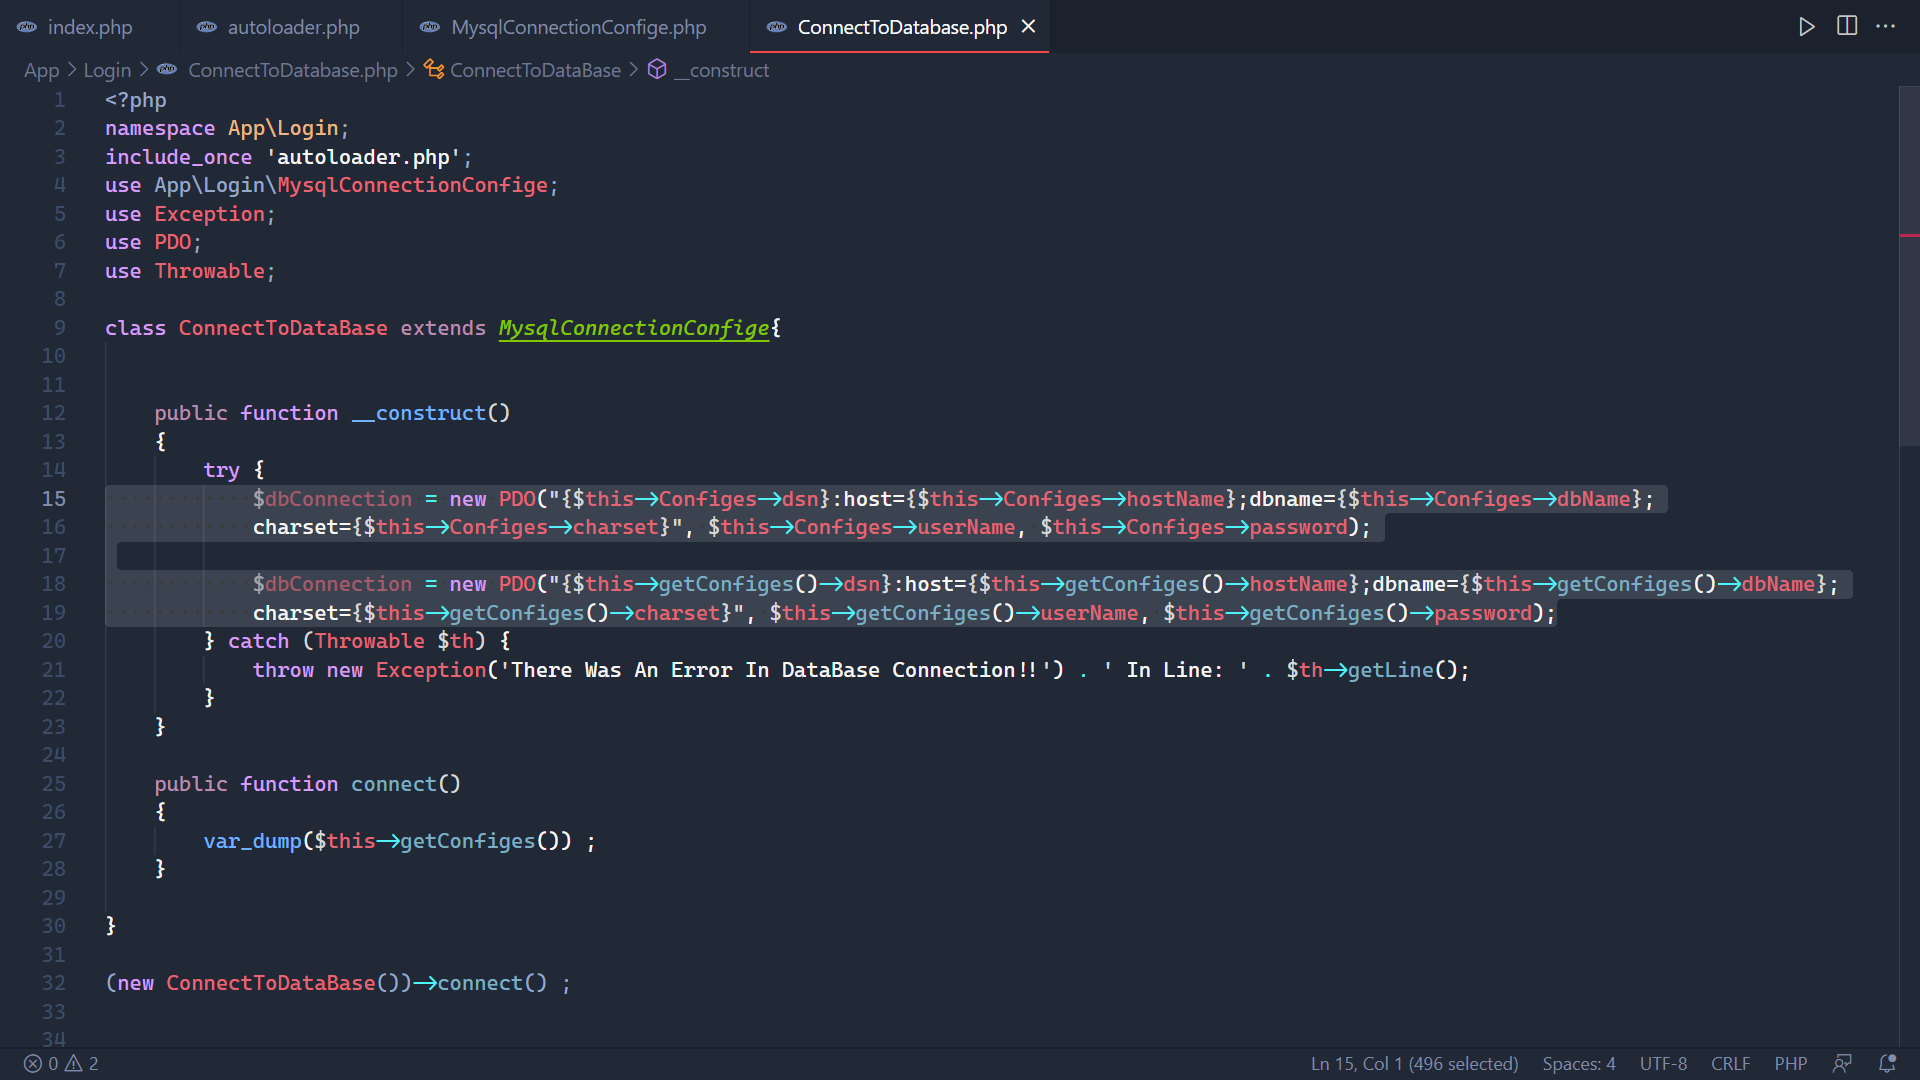Click 'connect' function name on line 25
This screenshot has height=1080, width=1920.
394,784
